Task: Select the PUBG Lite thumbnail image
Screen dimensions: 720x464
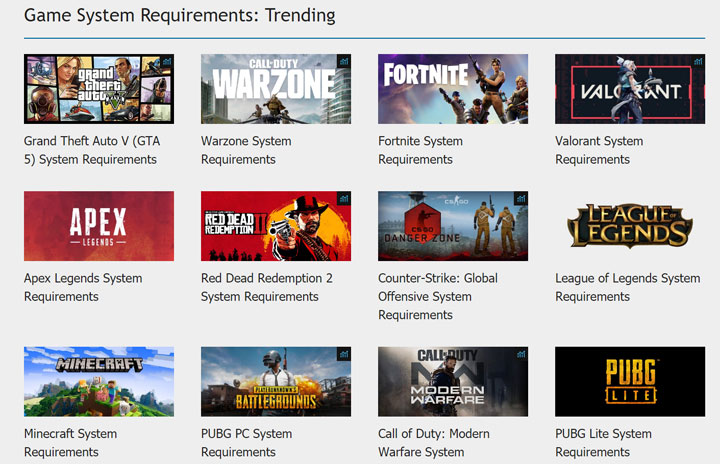Action: 629,382
